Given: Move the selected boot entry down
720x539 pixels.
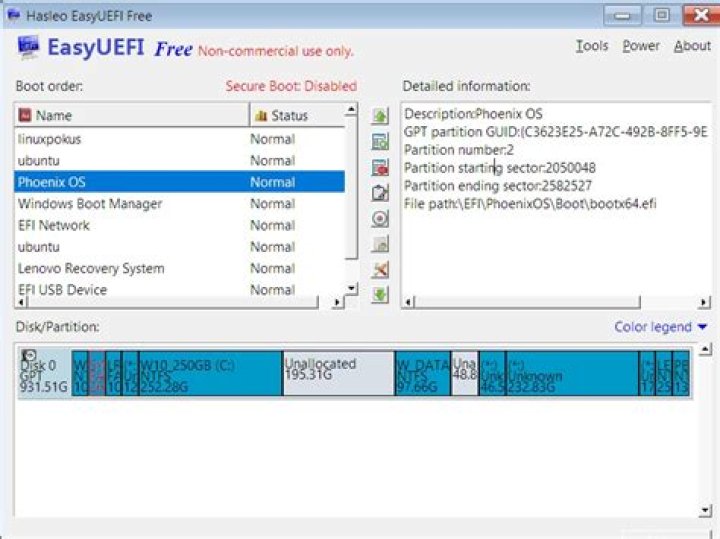Looking at the screenshot, I should tap(380, 294).
